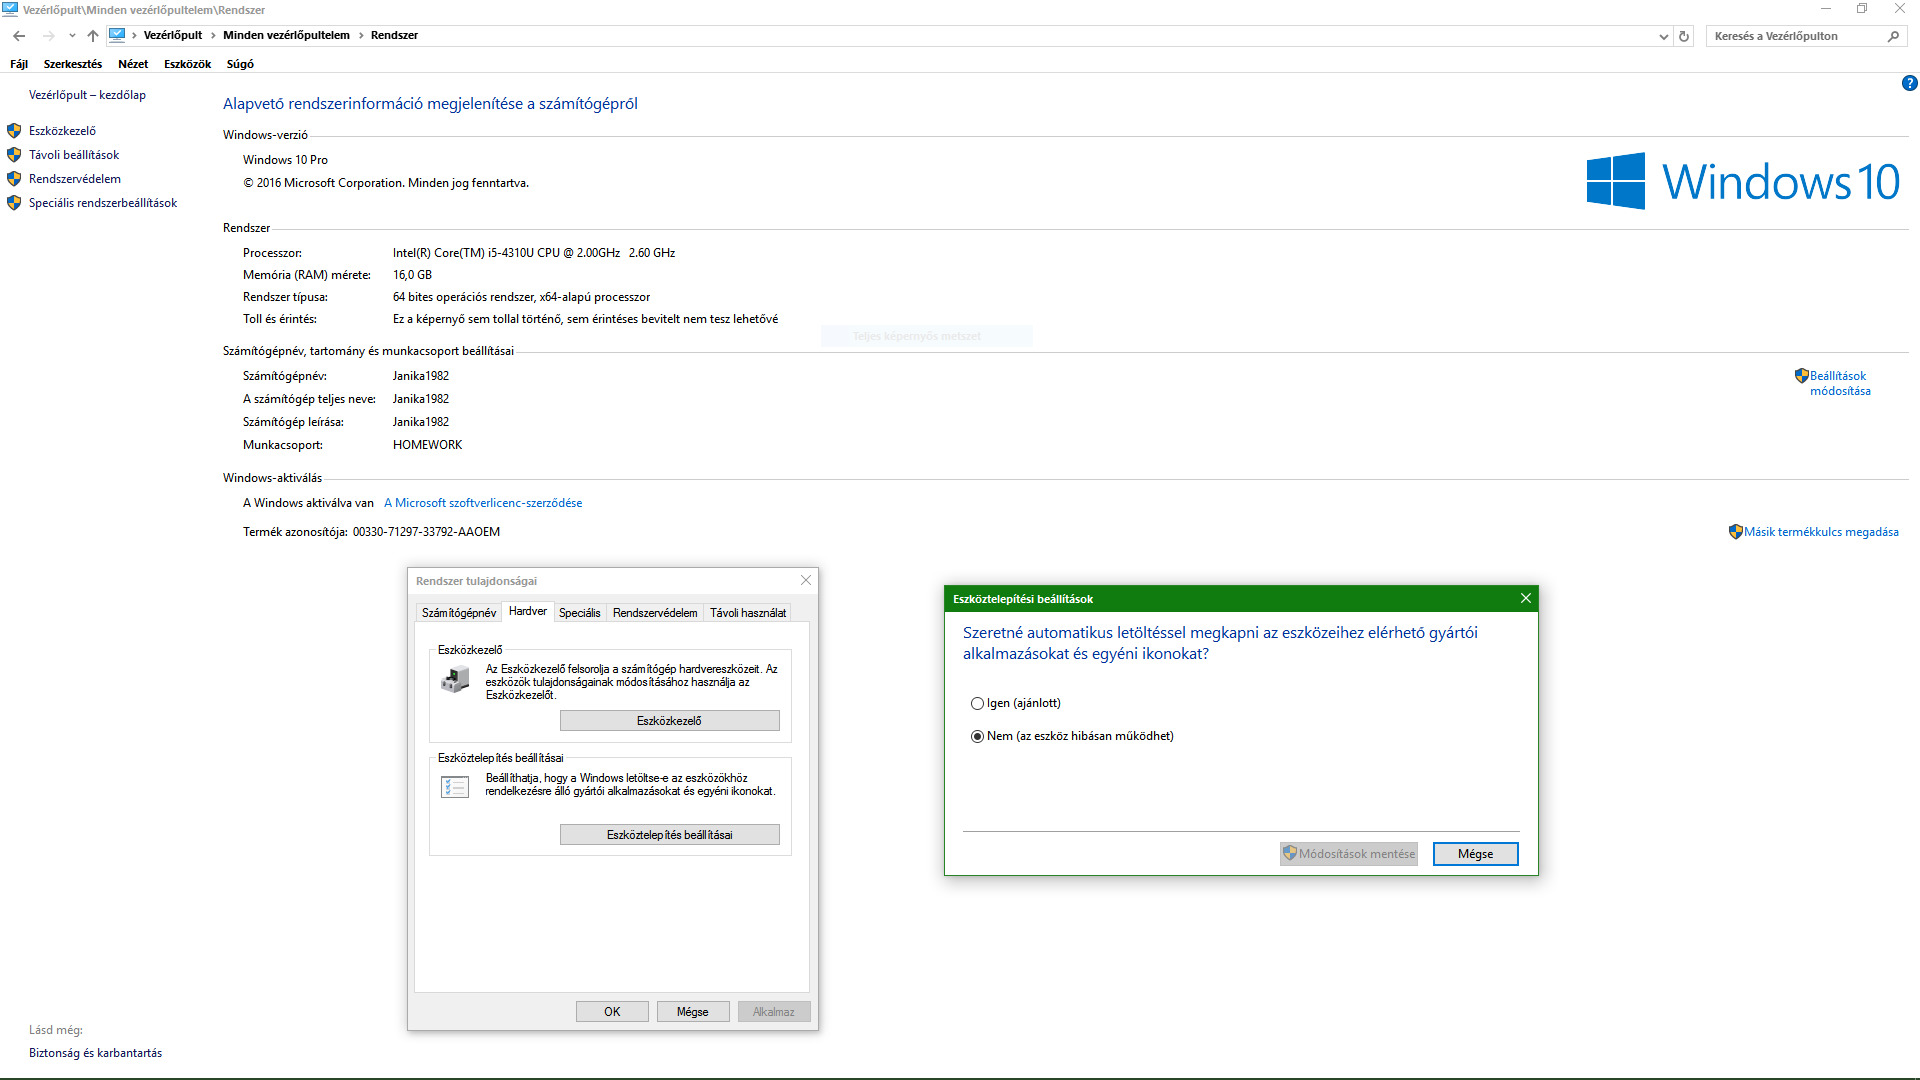Click product ID text 00330-71297-33792-AAOEM
The height and width of the screenshot is (1080, 1920).
point(426,532)
